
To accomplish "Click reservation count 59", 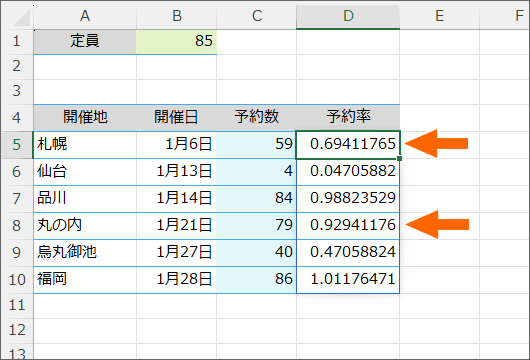I will coord(257,145).
